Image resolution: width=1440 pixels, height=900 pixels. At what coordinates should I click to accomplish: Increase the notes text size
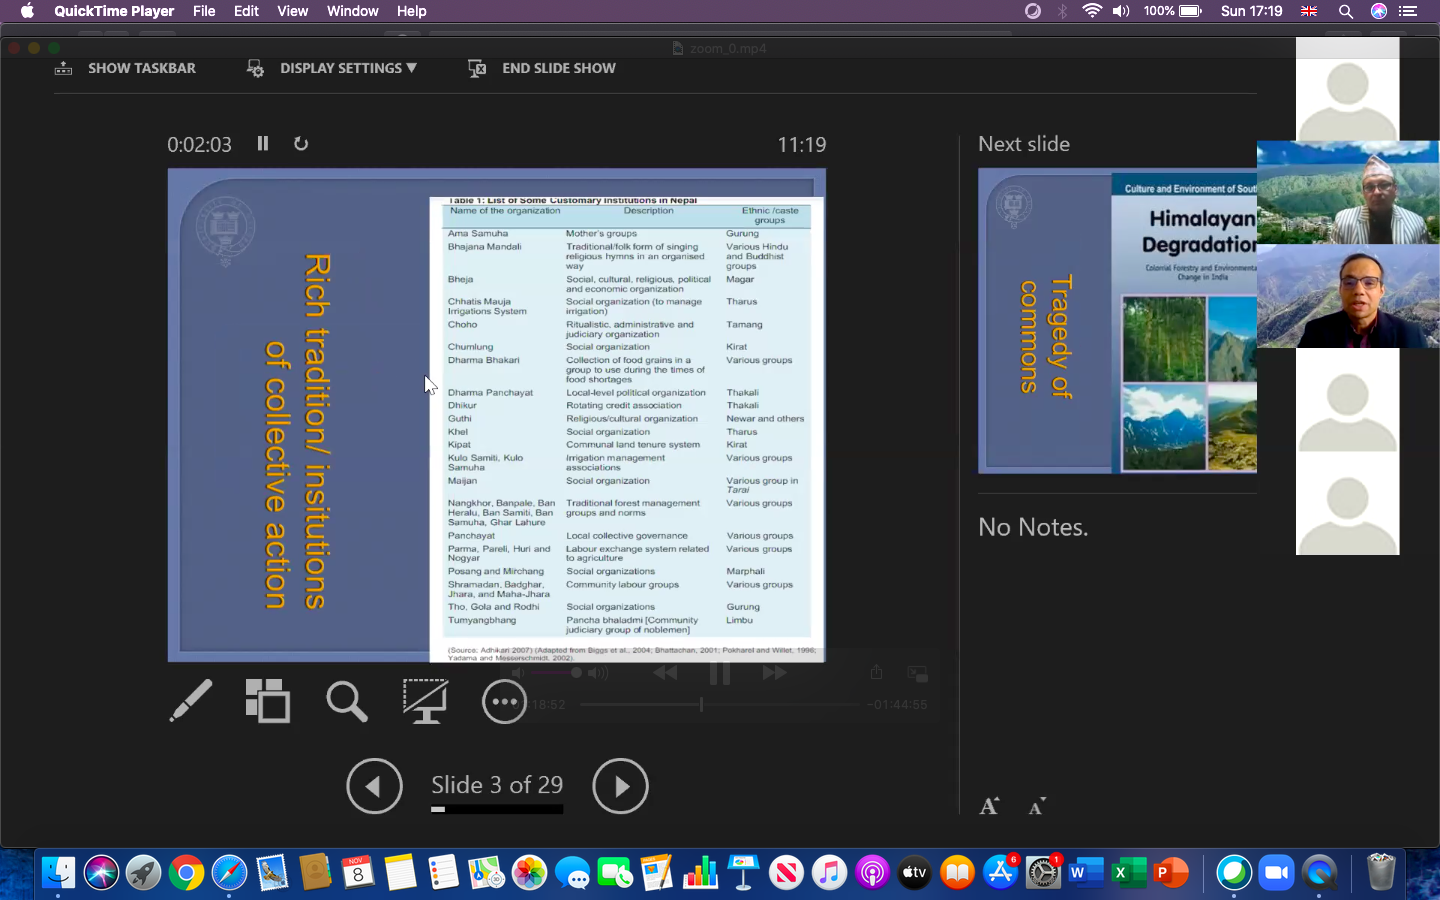click(989, 806)
